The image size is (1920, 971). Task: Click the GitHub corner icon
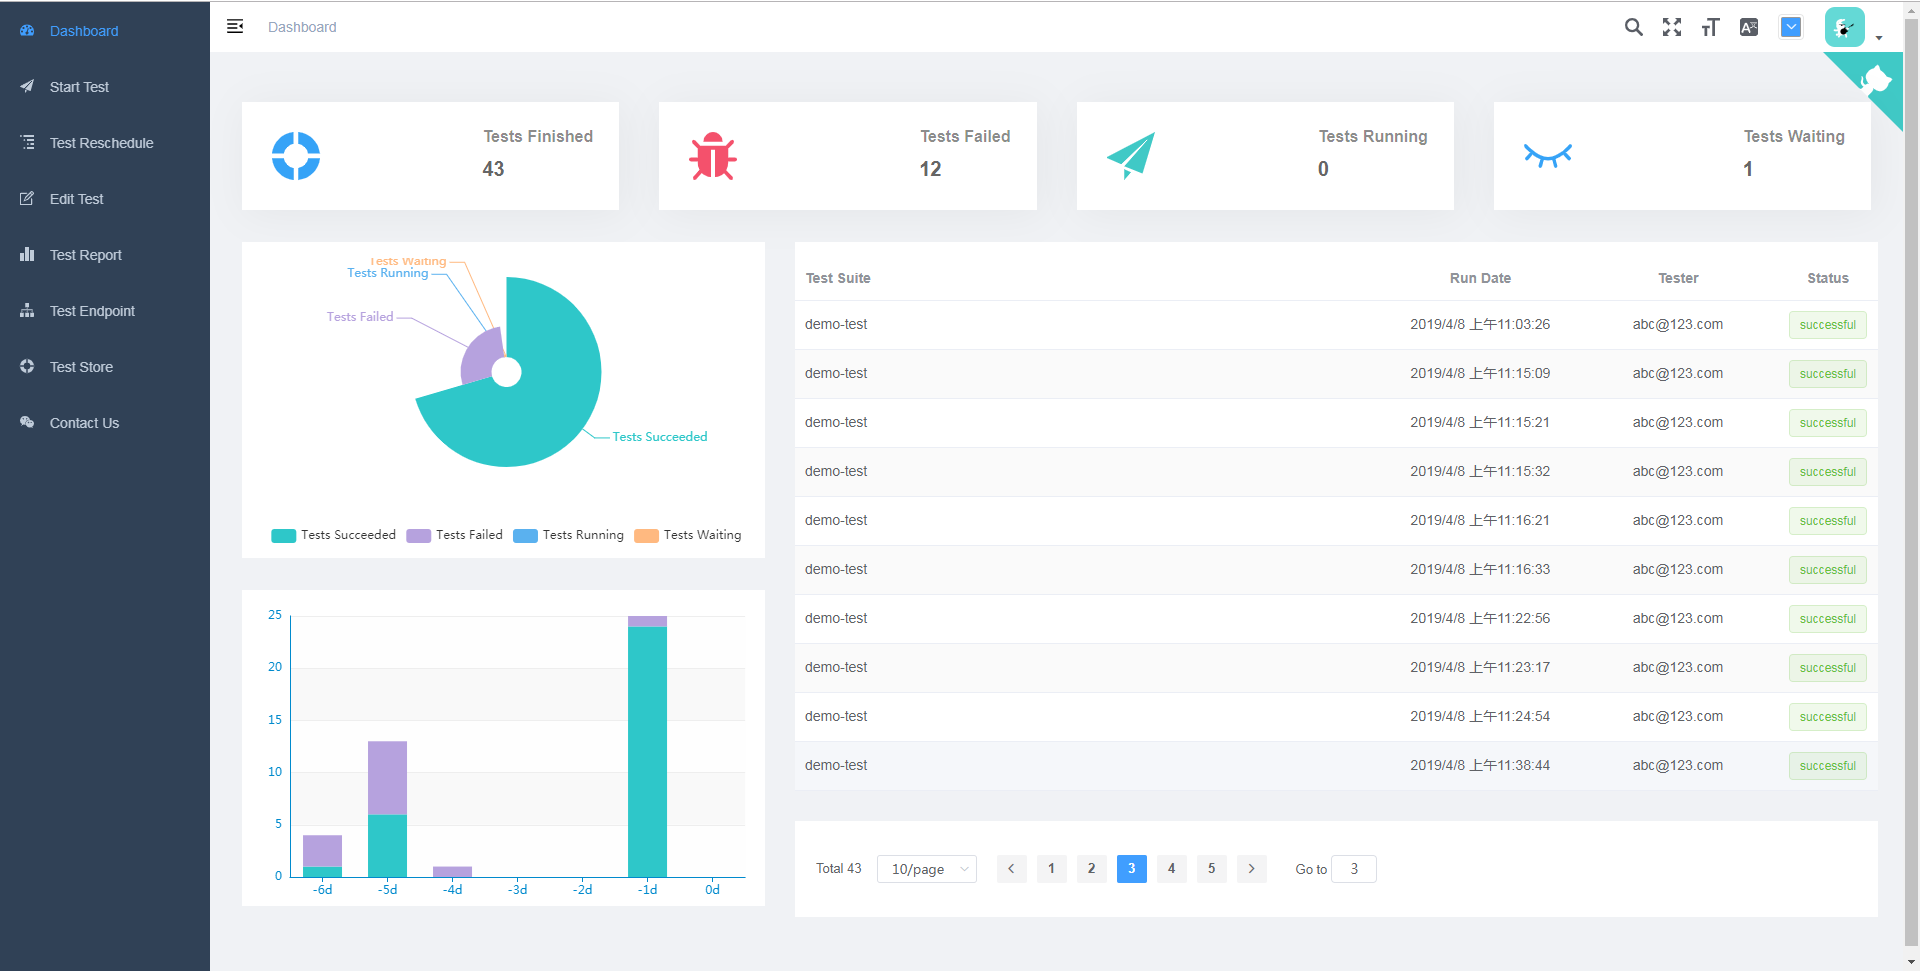pyautogui.click(x=1875, y=80)
